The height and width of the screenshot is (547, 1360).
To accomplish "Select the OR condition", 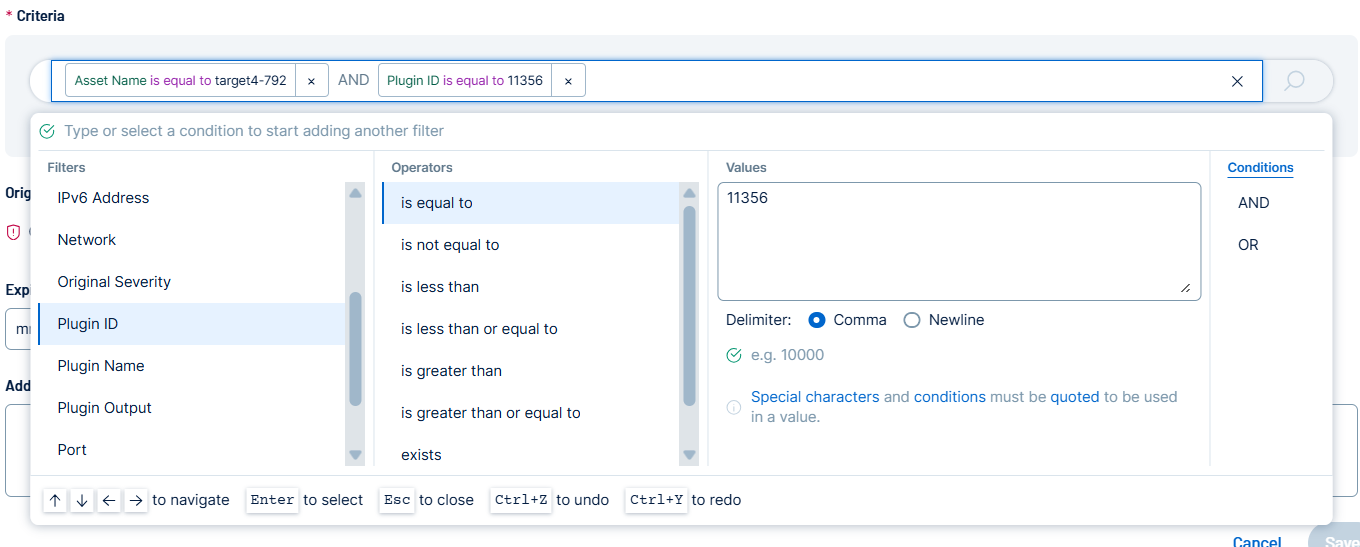I will tap(1248, 245).
